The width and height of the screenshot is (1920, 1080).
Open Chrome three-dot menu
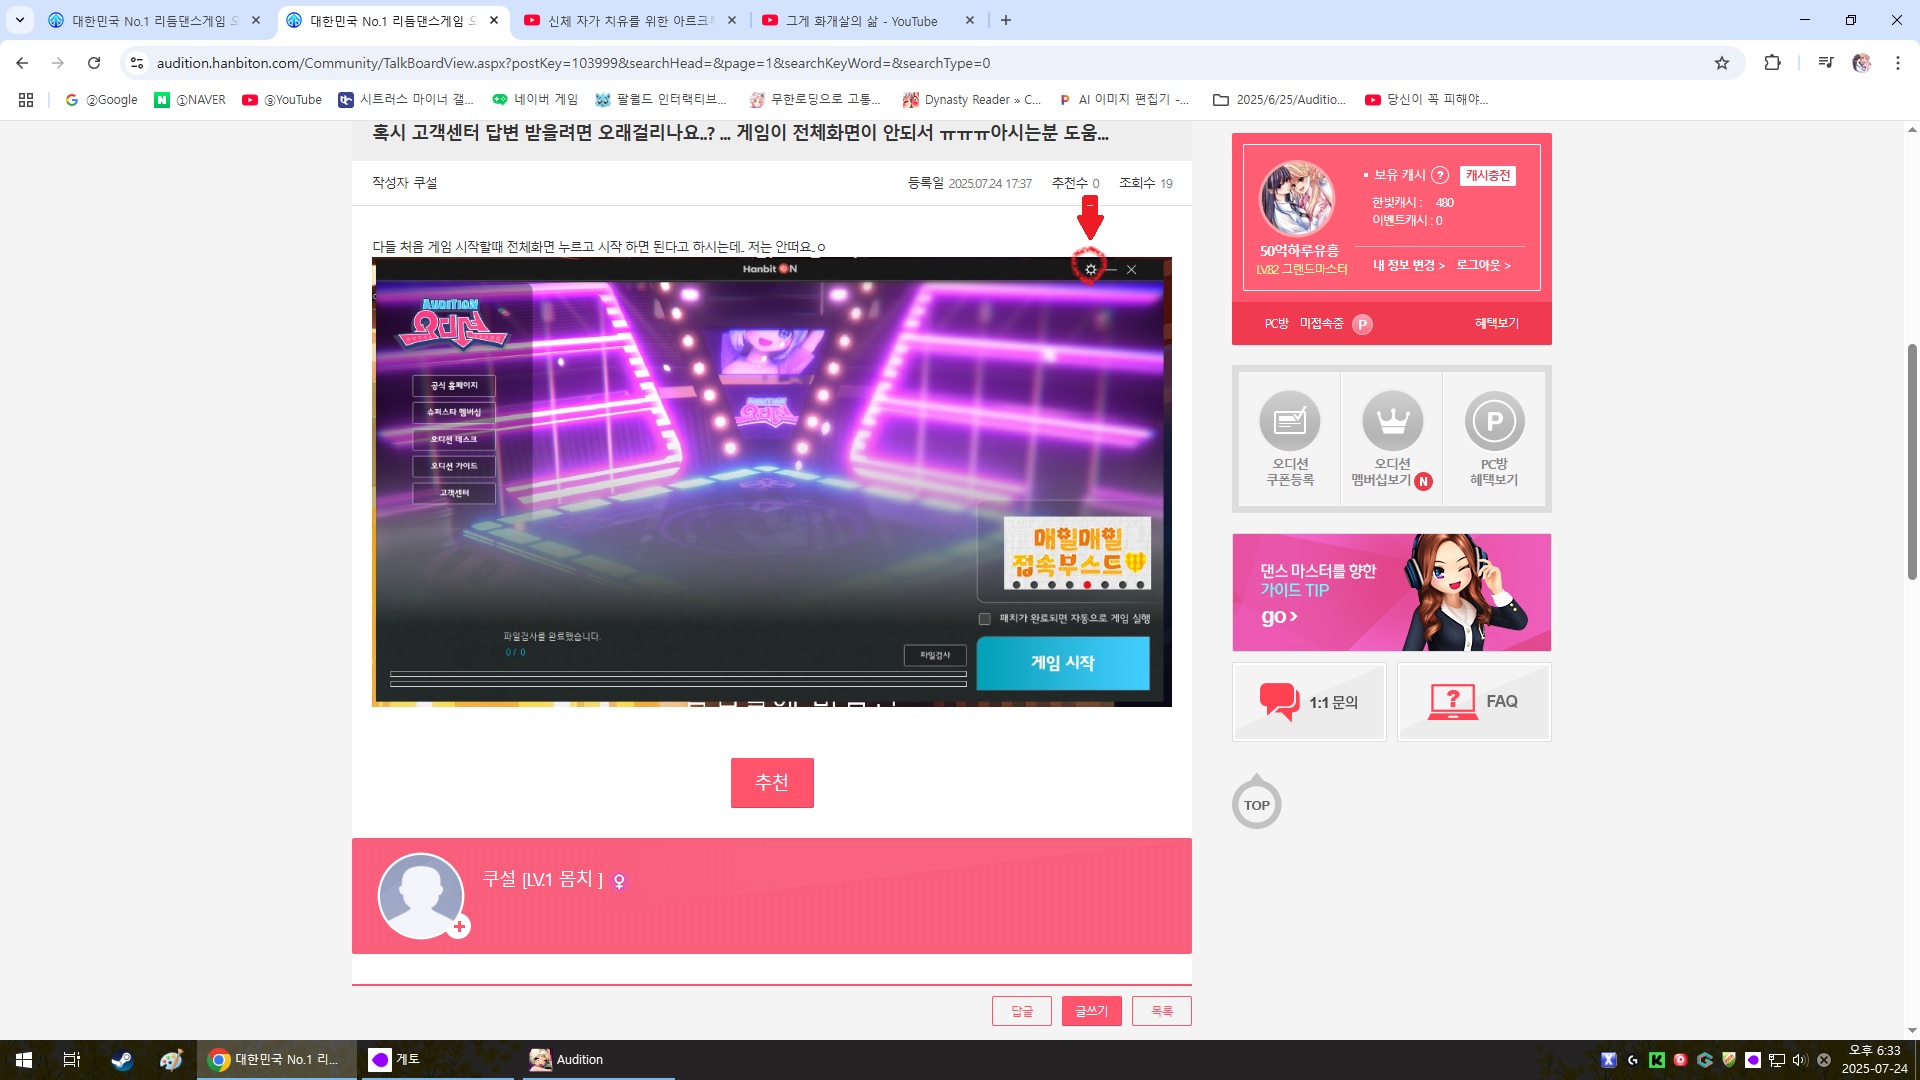[1897, 63]
